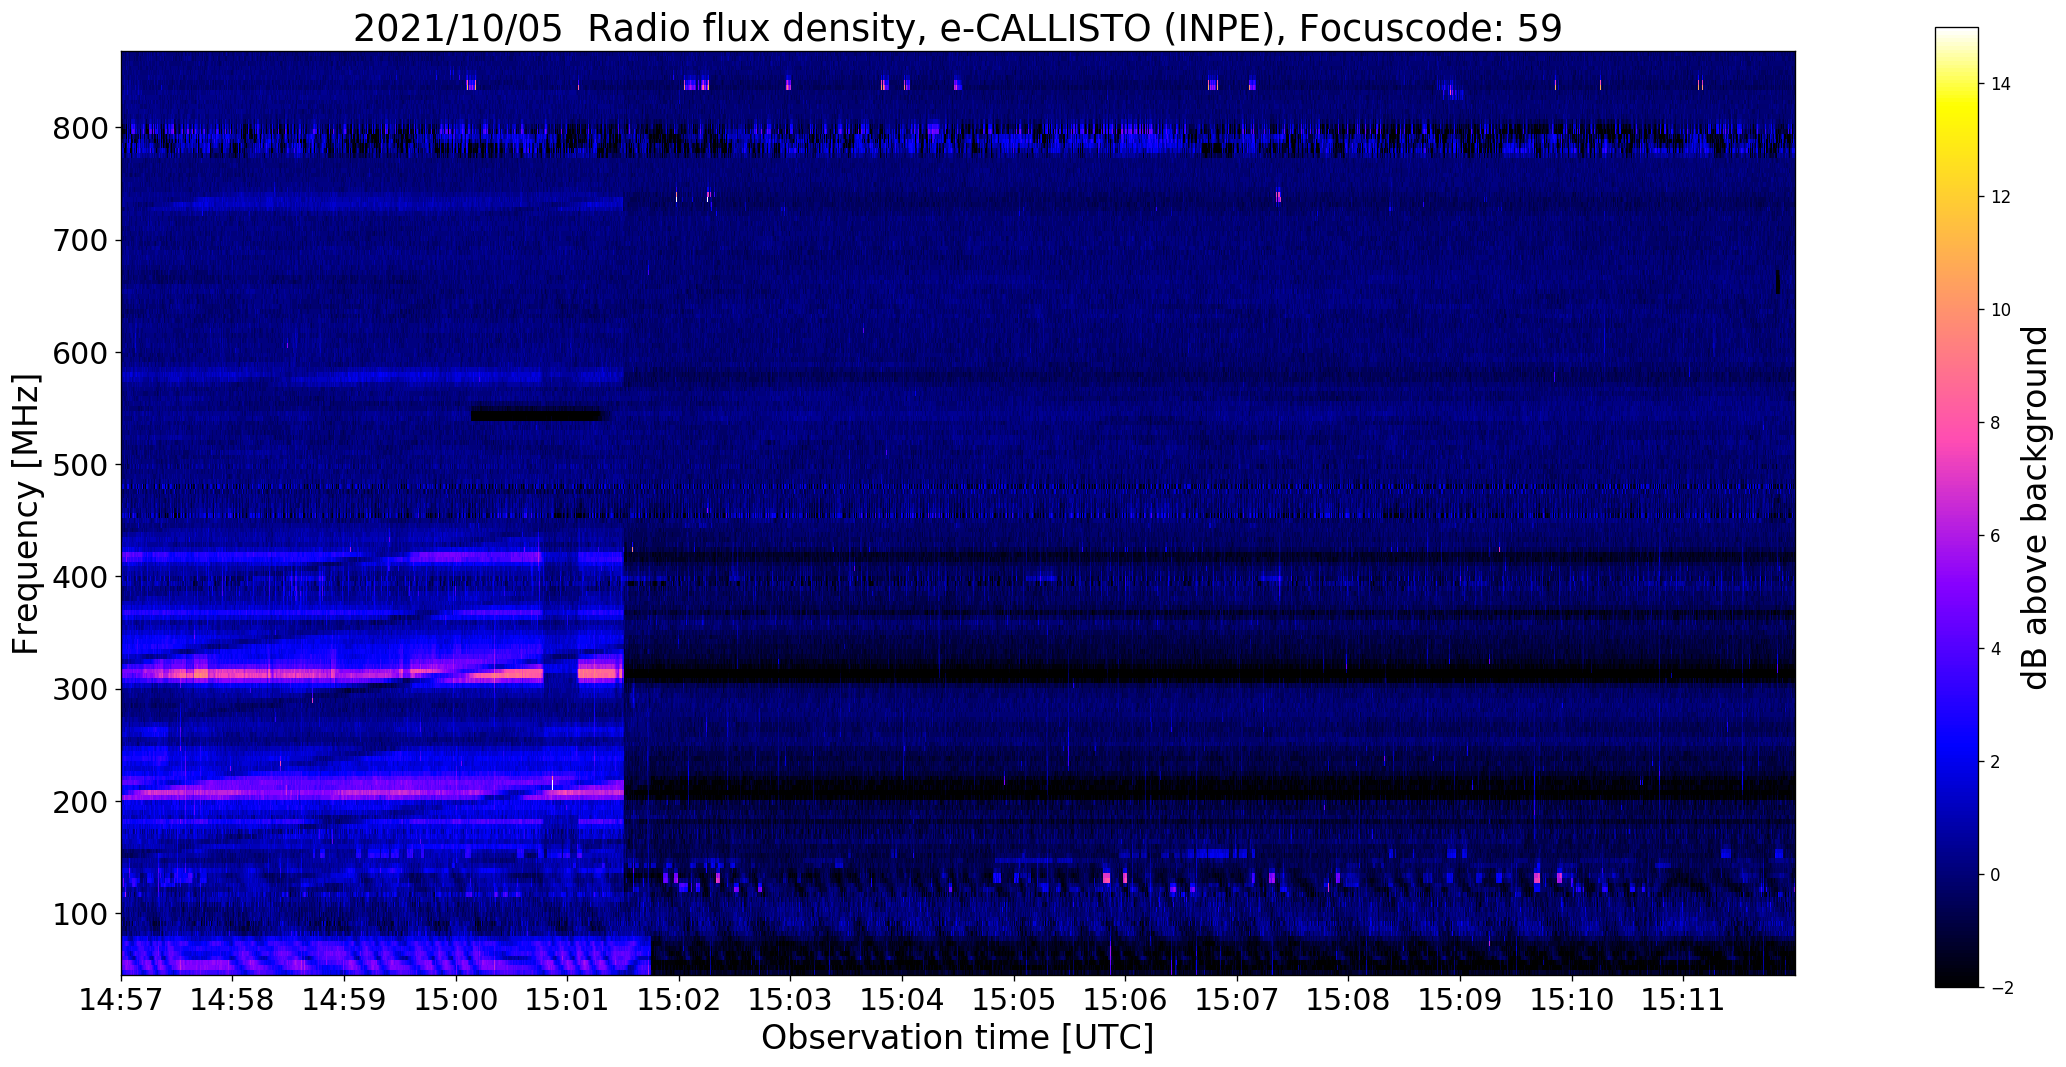
Task: Click the x-axis tick label 15:07
Action: (x=1237, y=1000)
